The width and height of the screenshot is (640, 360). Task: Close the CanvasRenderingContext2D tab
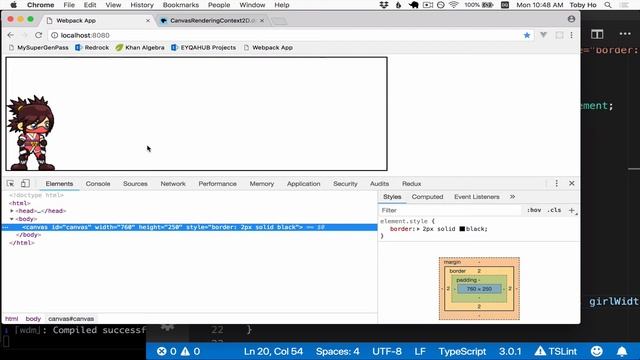pyautogui.click(x=262, y=20)
